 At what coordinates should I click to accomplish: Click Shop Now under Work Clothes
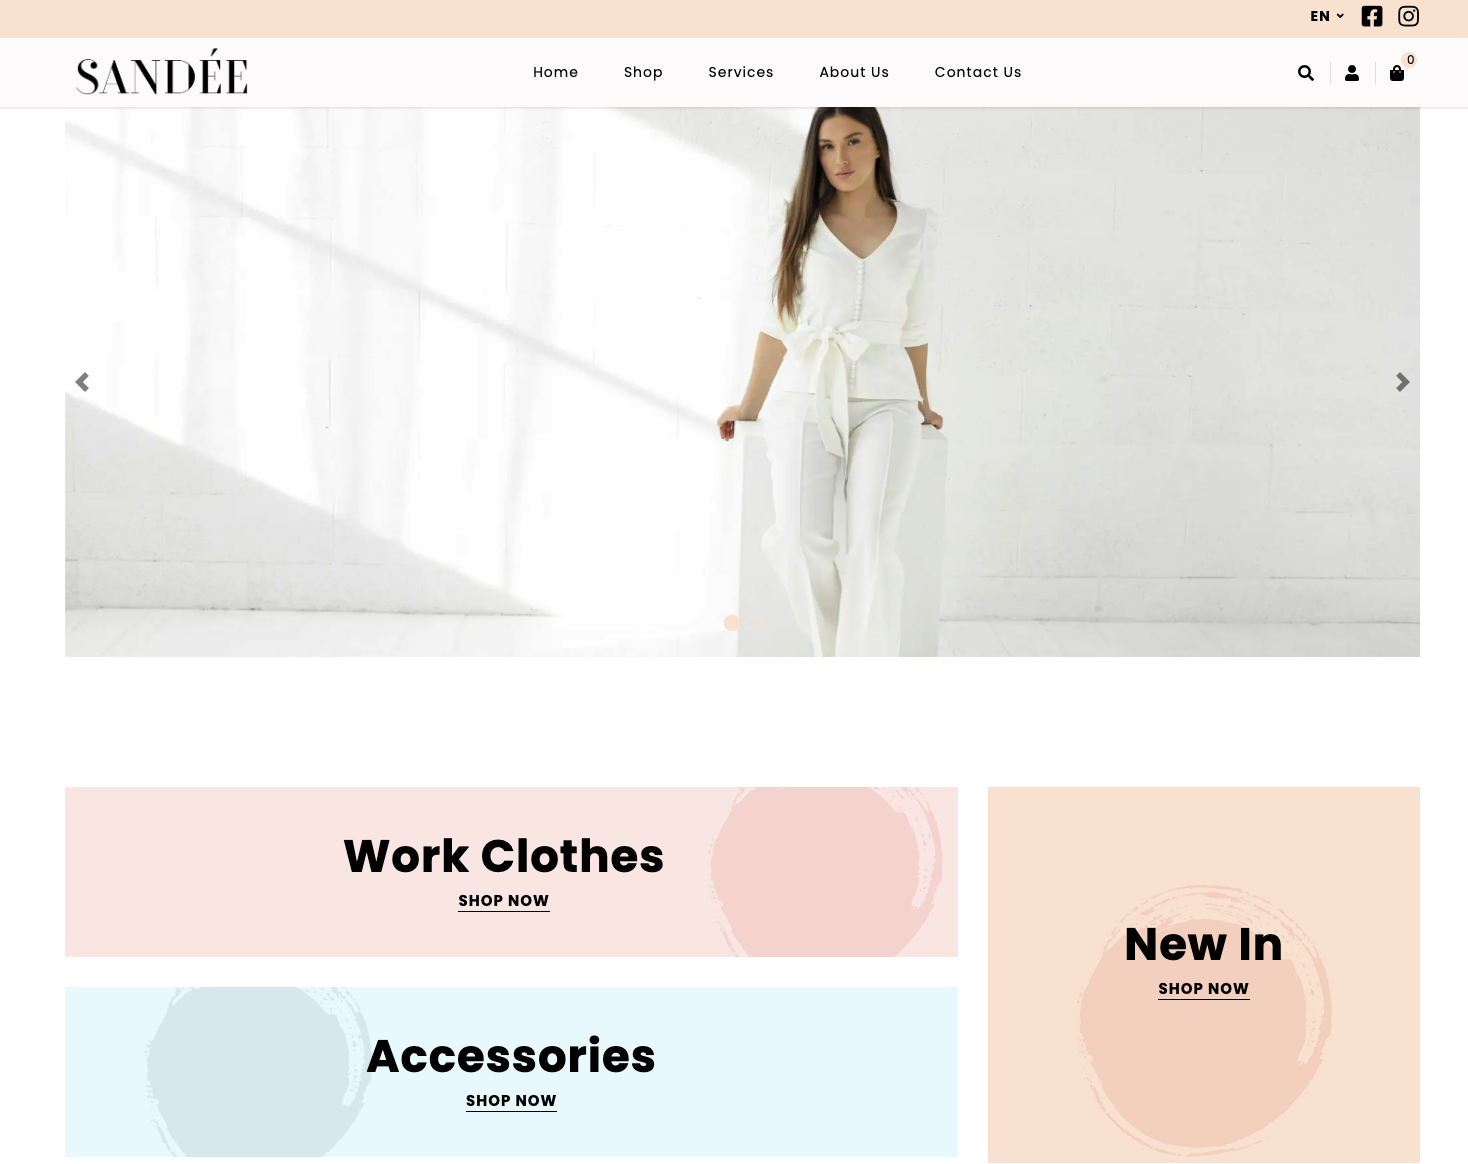504,901
